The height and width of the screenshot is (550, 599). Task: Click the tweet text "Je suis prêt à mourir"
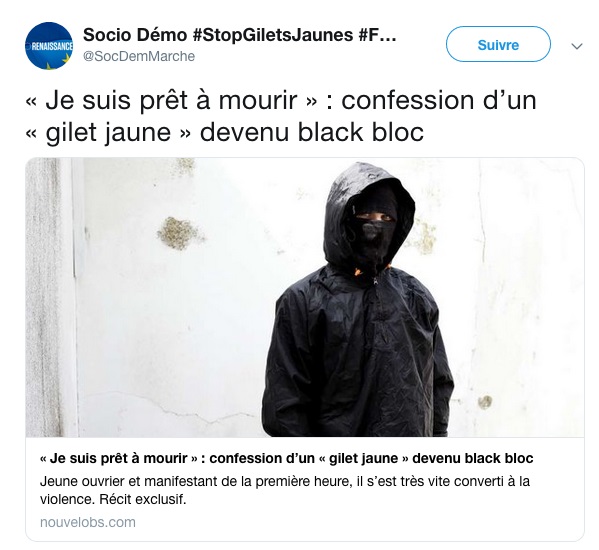point(171,100)
